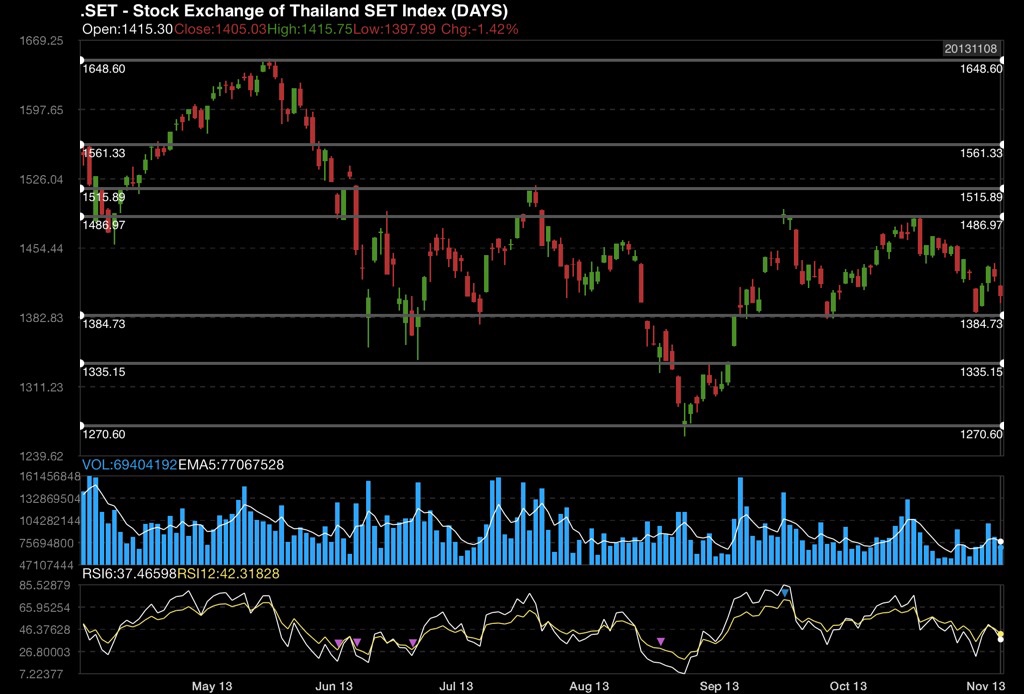
Task: Select the left handle of the 1648.60 line
Action: click(x=82, y=60)
